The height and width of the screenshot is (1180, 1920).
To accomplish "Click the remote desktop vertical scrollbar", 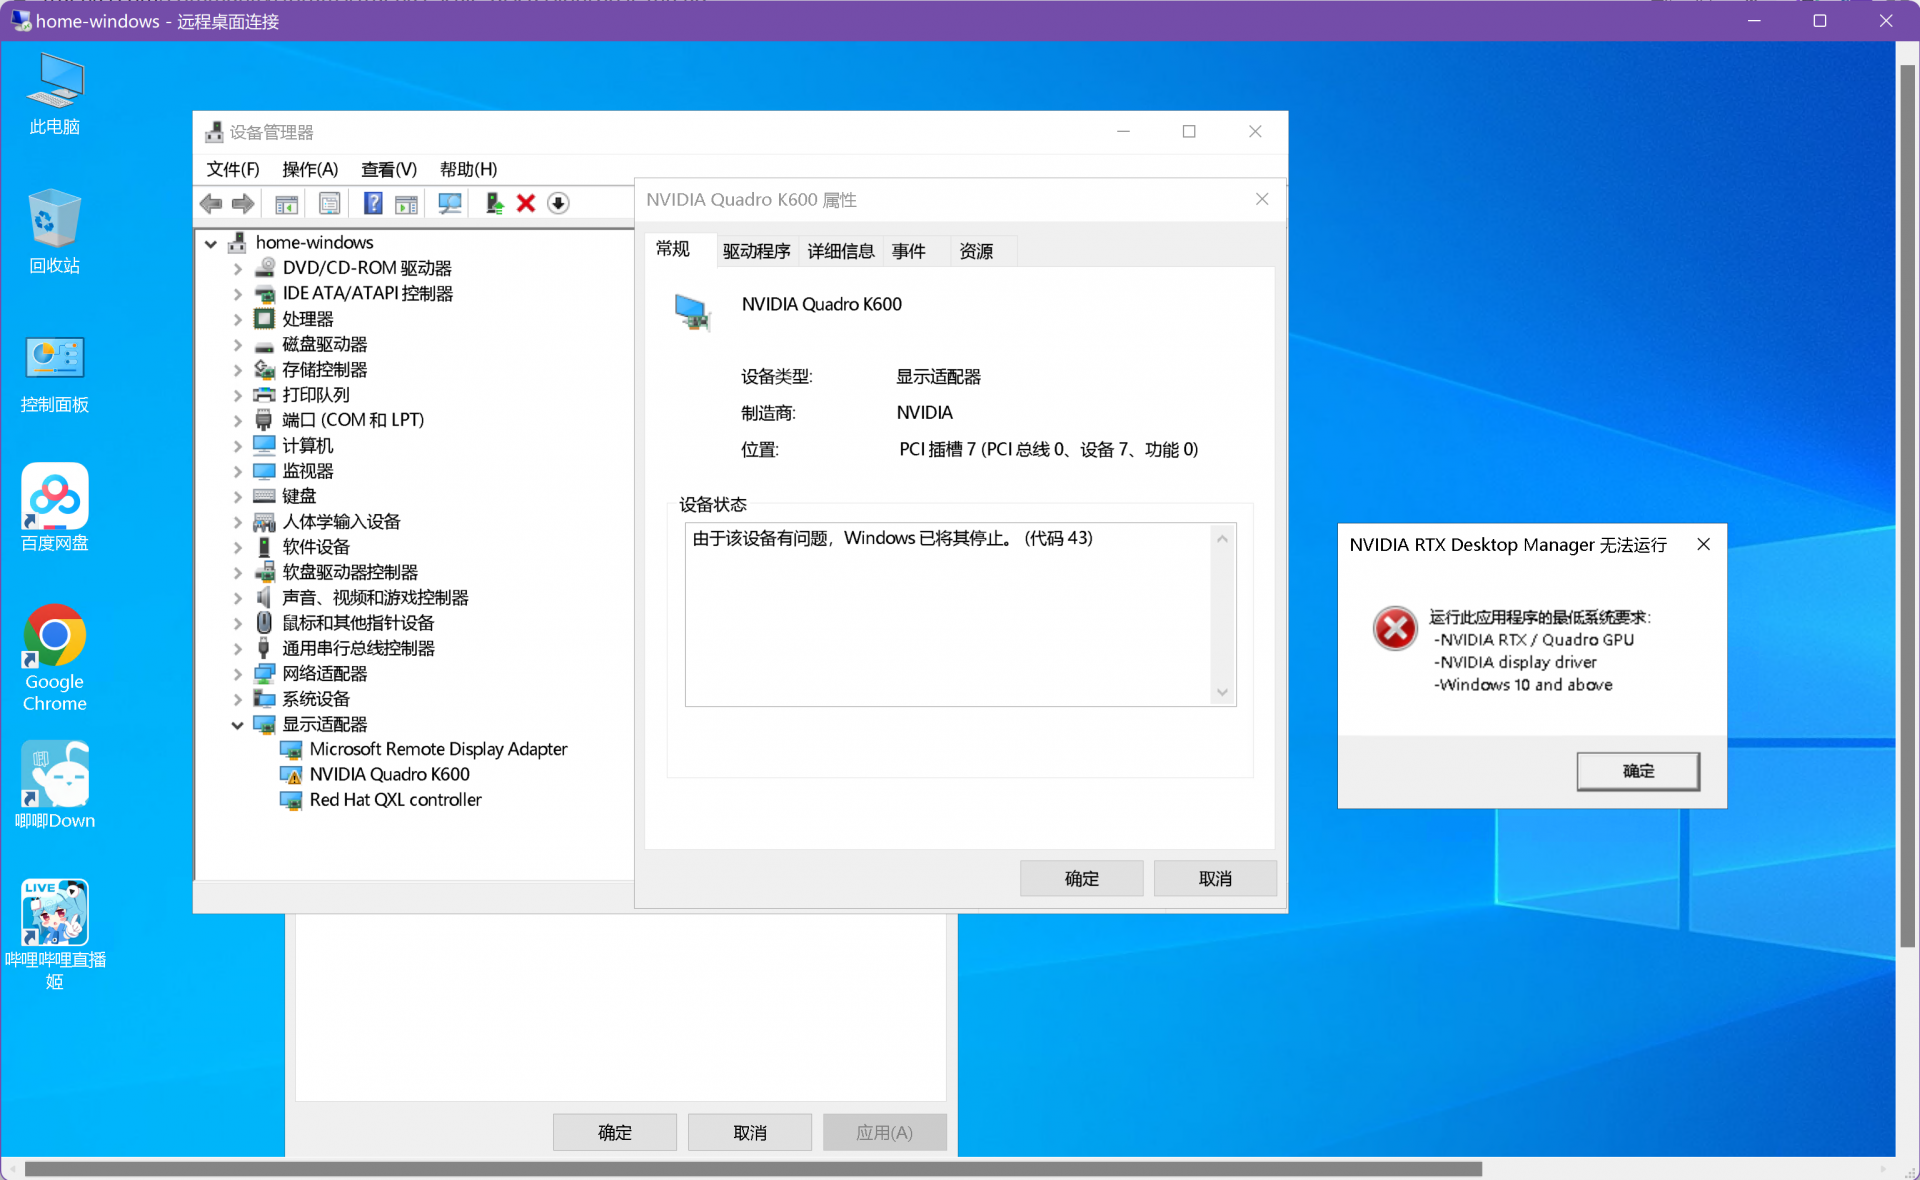I will coord(1908,505).
